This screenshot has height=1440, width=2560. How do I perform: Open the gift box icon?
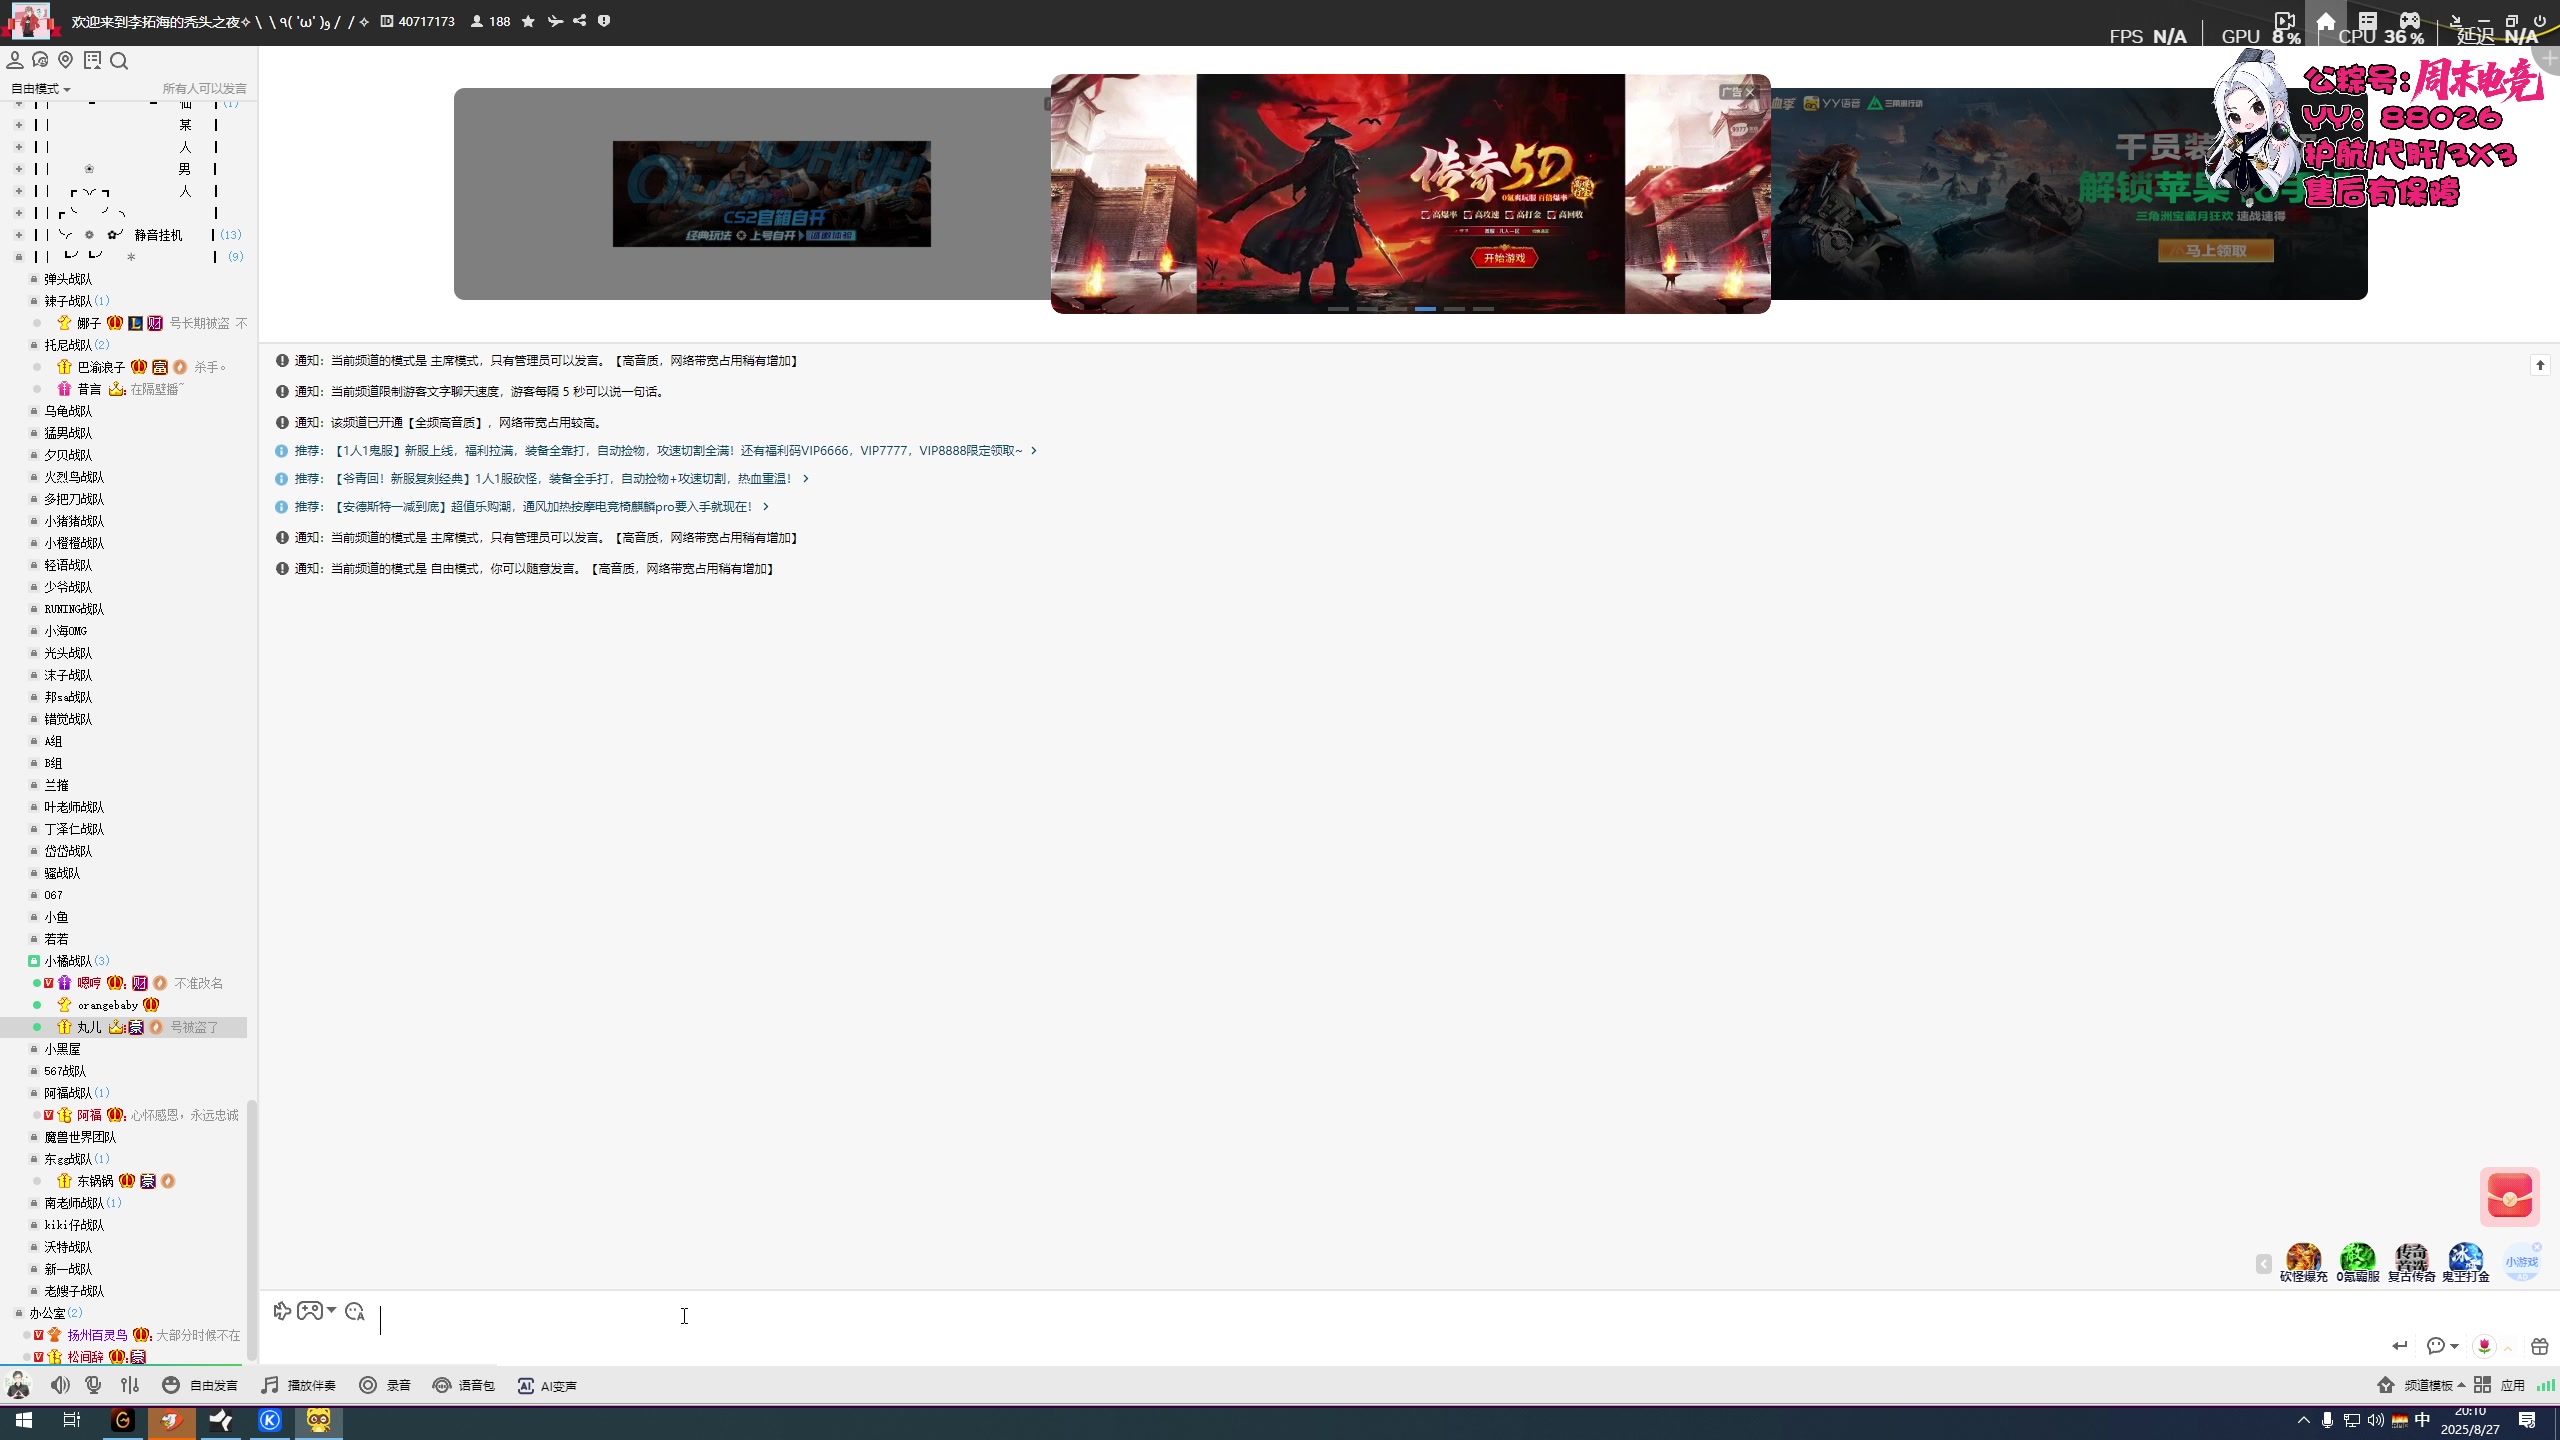(x=2539, y=1346)
